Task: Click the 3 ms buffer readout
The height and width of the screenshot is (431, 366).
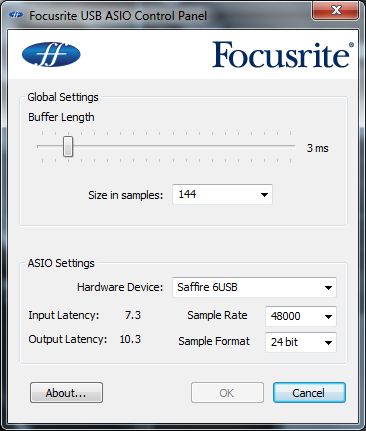Action: (317, 148)
